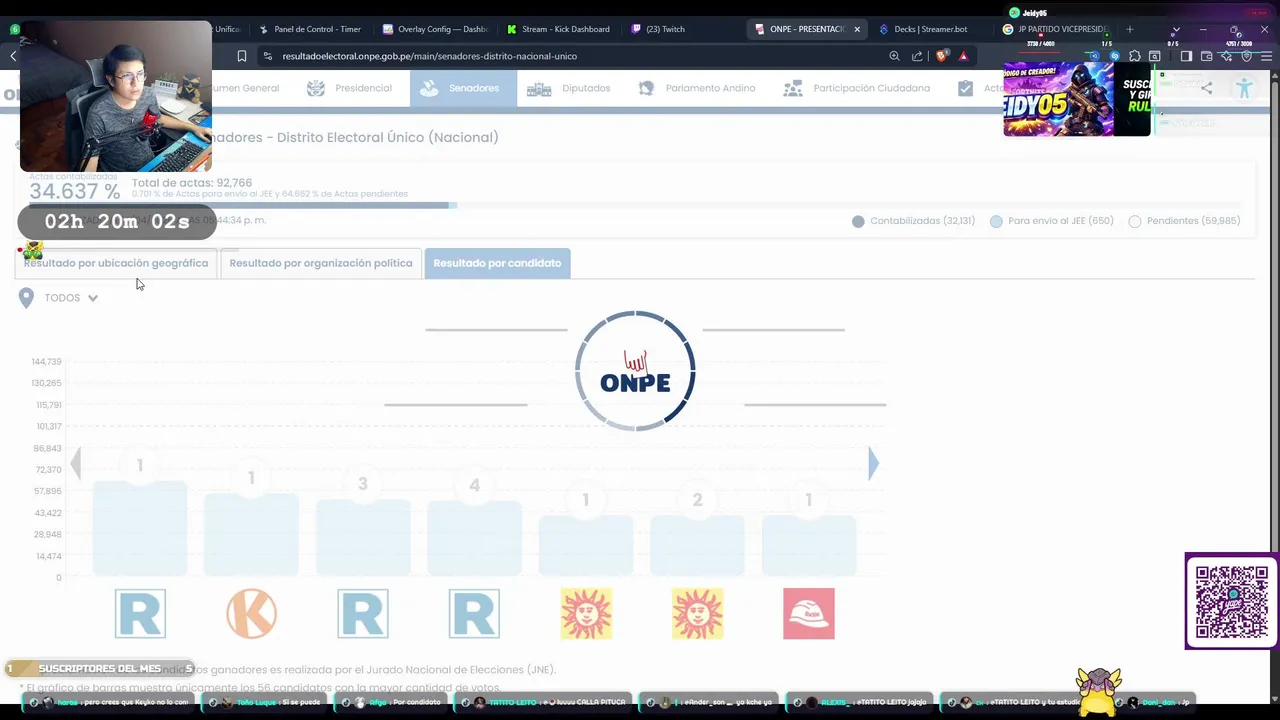Select the Resultado por candidato tab
Viewport: 1280px width, 720px height.
(x=497, y=263)
